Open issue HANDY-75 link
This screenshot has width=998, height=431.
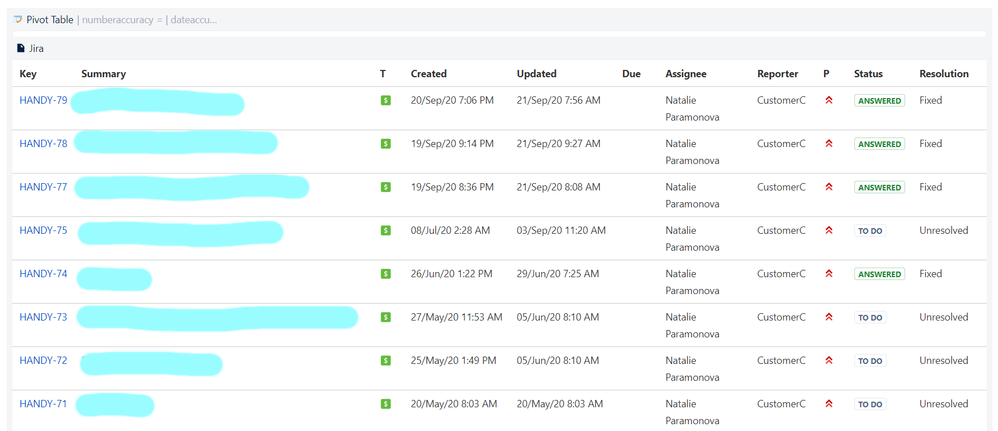43,230
